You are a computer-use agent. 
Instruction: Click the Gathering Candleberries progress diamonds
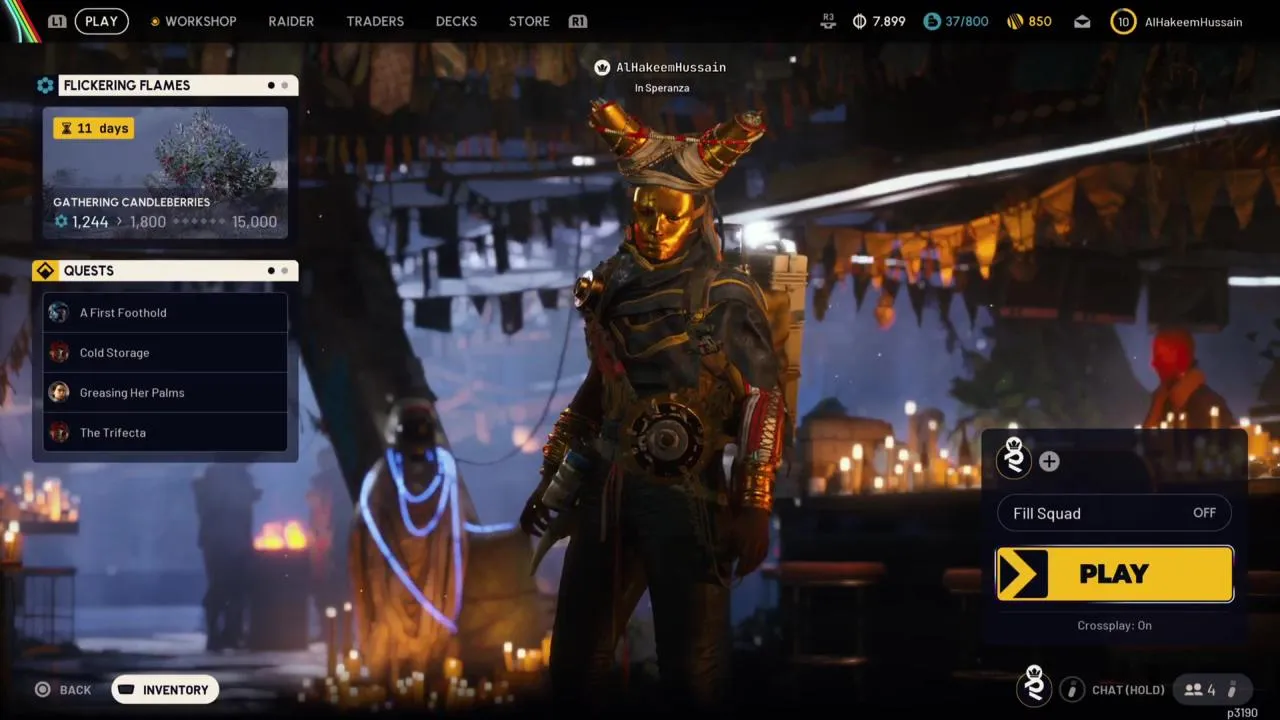tap(200, 222)
